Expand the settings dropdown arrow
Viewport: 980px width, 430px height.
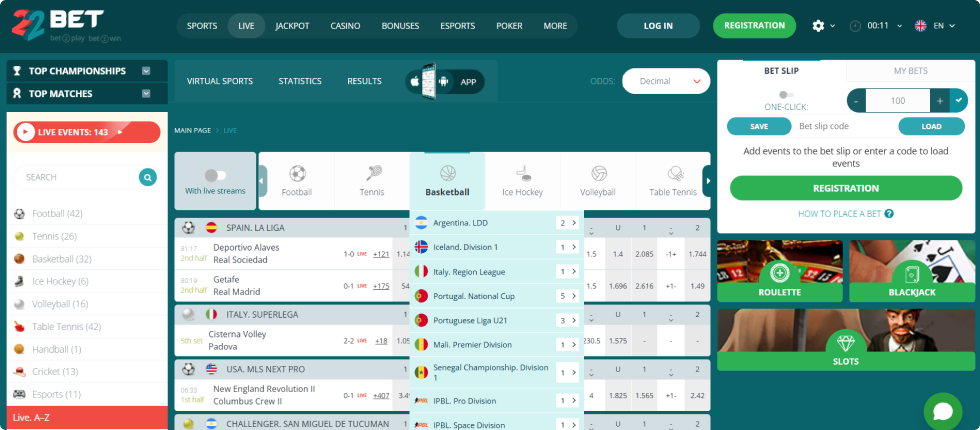[833, 26]
